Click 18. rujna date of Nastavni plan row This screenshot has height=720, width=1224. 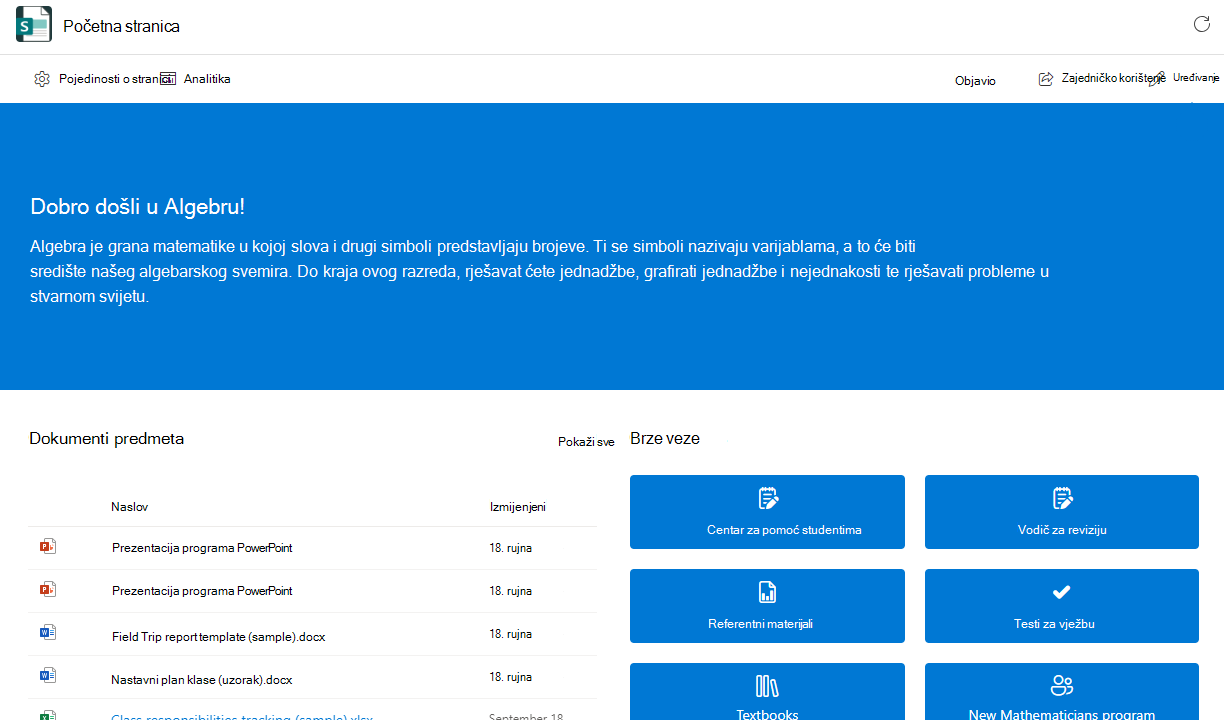click(510, 677)
